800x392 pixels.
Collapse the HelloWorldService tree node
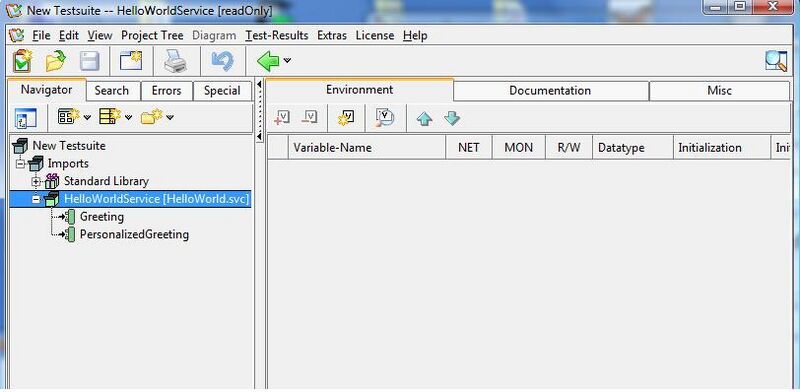(36, 200)
